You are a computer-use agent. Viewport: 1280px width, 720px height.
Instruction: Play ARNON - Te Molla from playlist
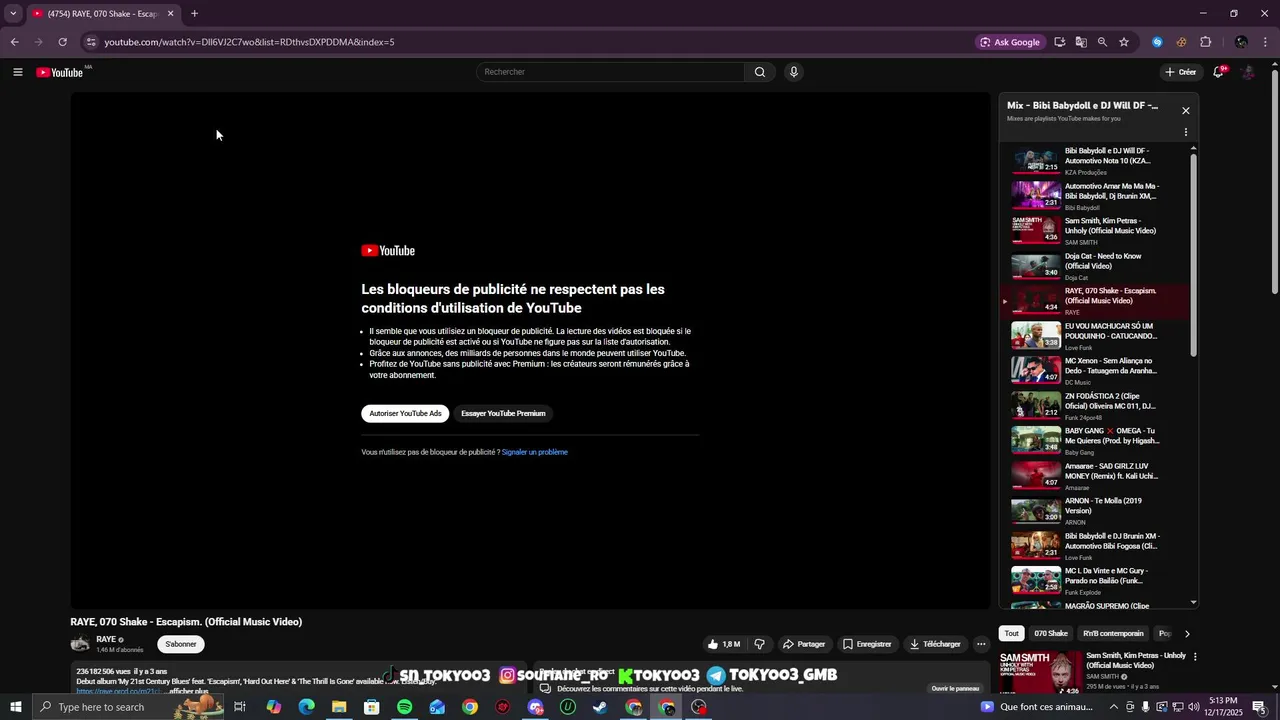(x=1095, y=511)
